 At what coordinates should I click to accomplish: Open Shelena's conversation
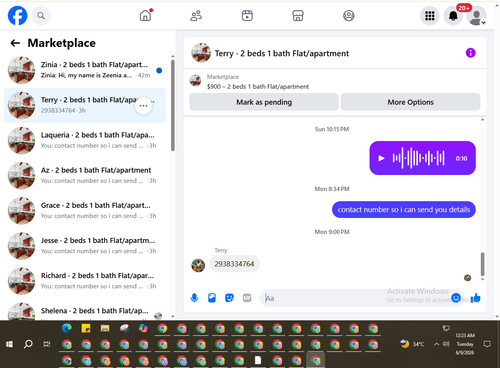pos(85,311)
